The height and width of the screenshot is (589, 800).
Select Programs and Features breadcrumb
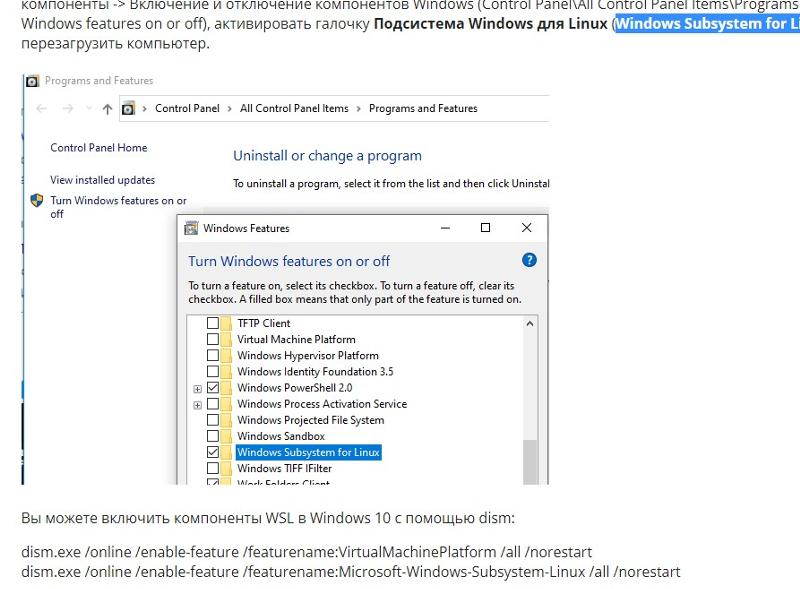click(423, 108)
